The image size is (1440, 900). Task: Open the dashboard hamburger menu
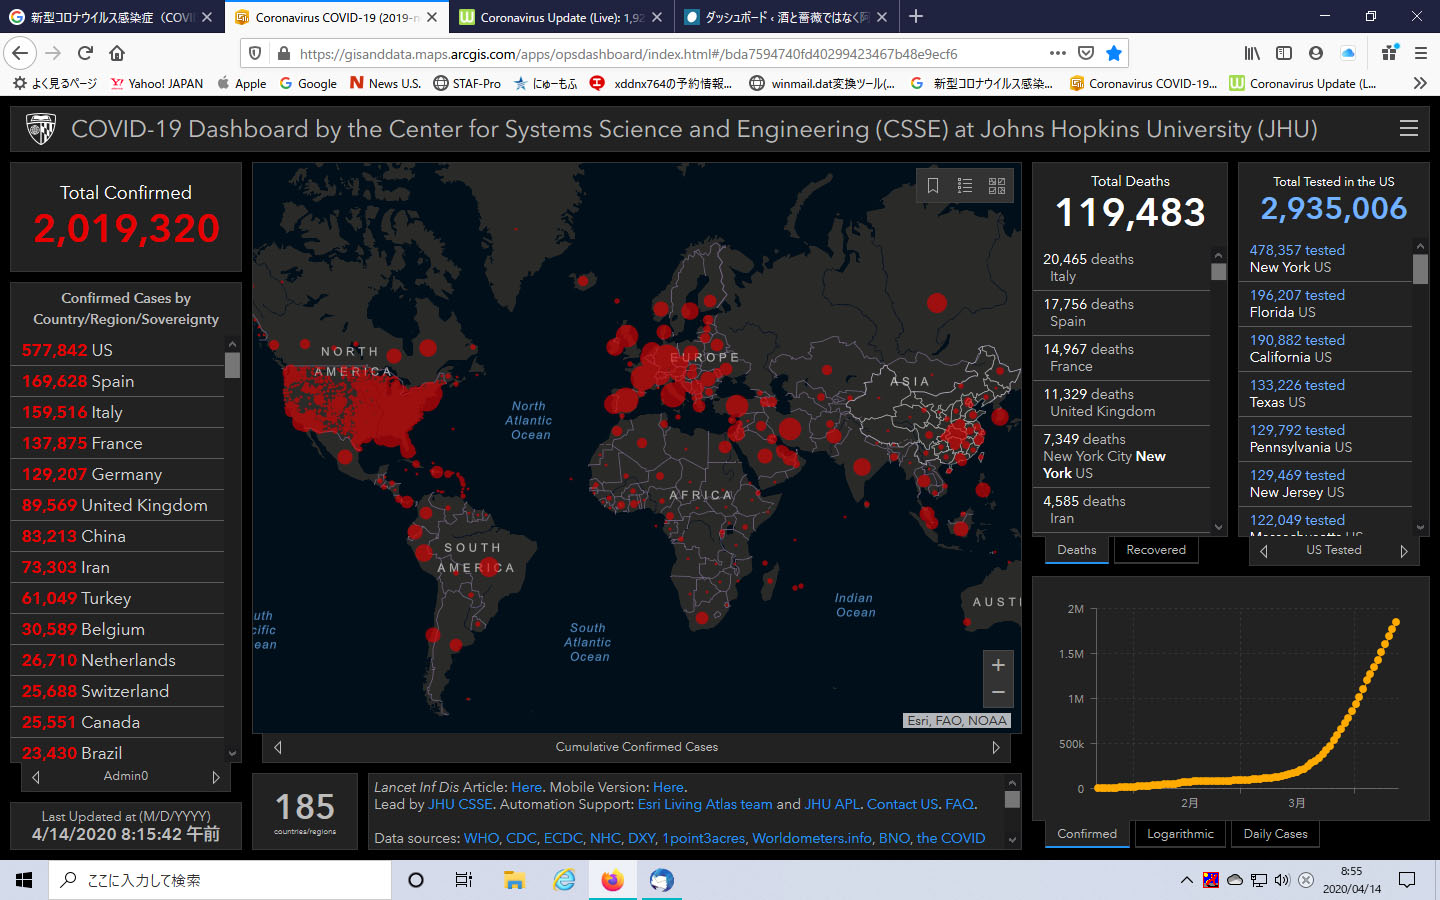point(1409,129)
